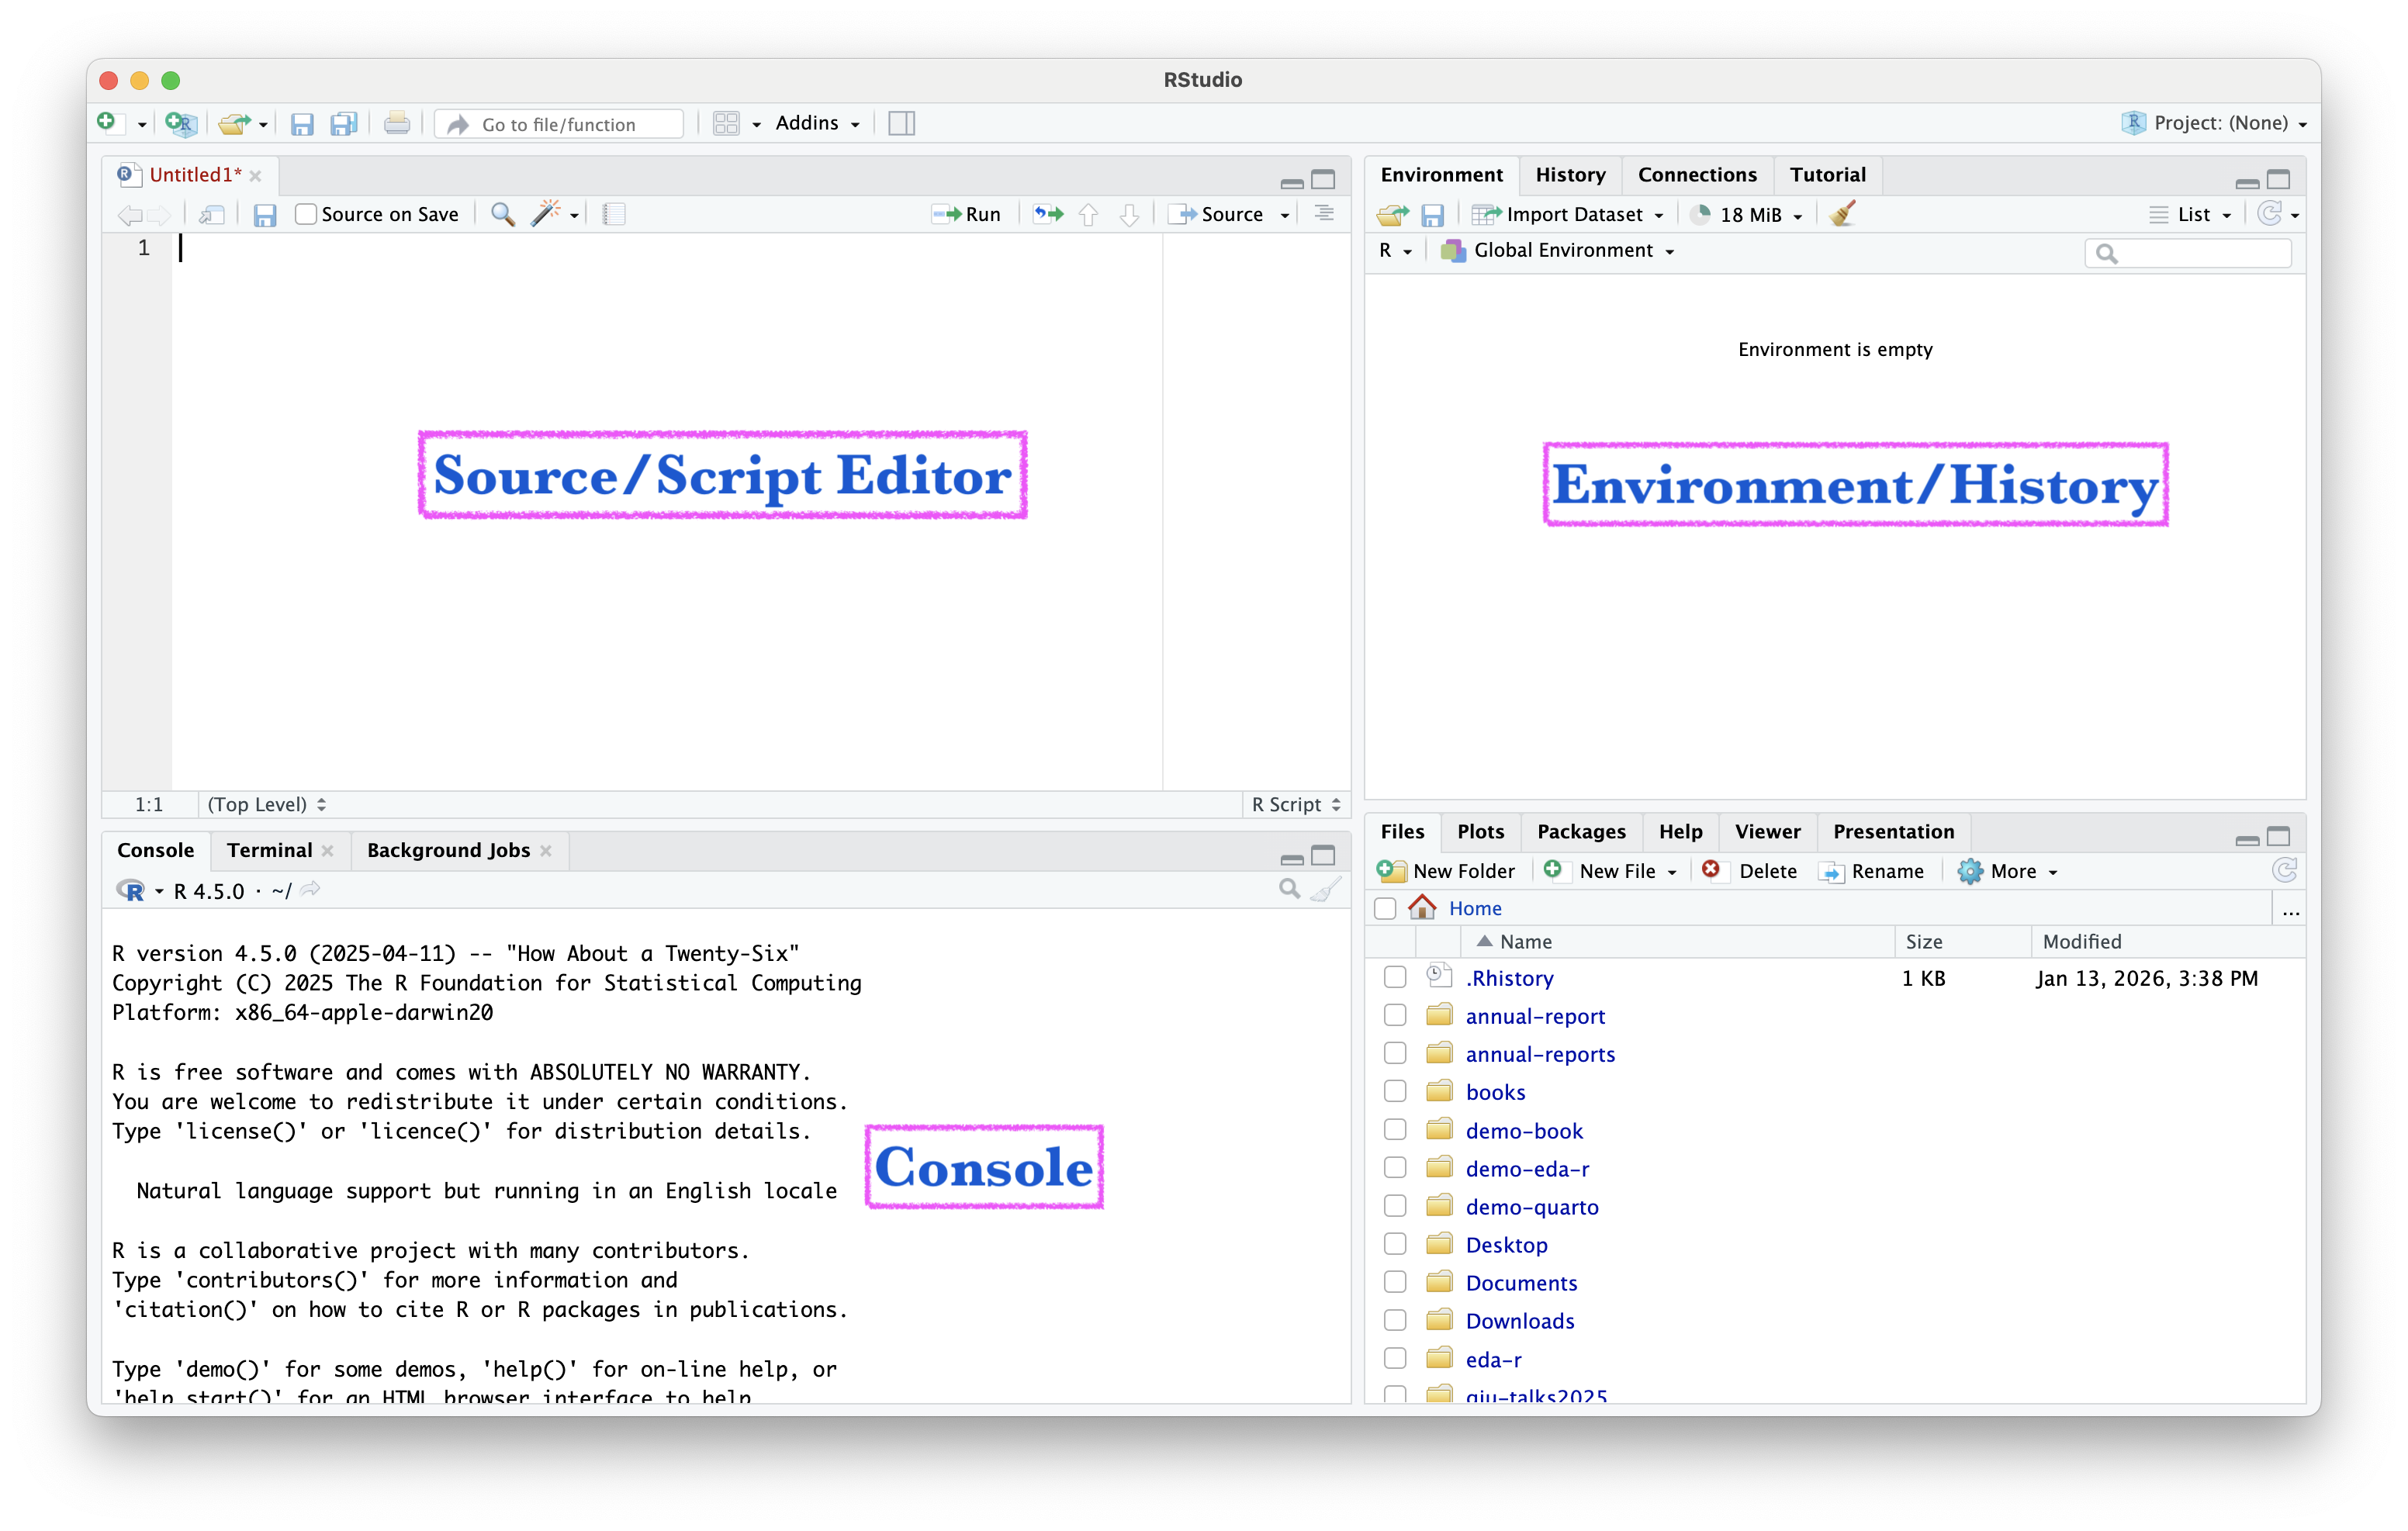The width and height of the screenshot is (2408, 1531).
Task: Enable the Source on Save checkbox
Action: pos(306,214)
